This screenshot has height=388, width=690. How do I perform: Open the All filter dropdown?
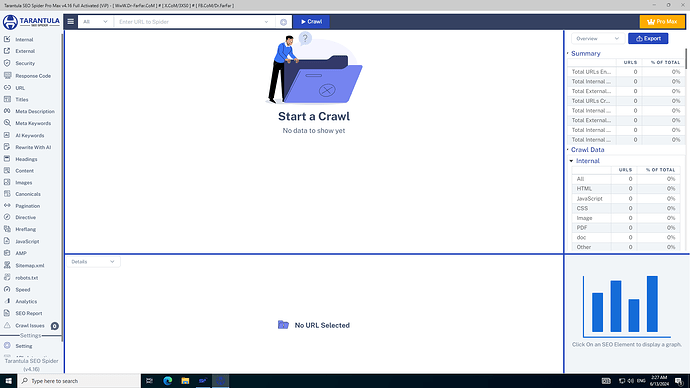tap(95, 22)
